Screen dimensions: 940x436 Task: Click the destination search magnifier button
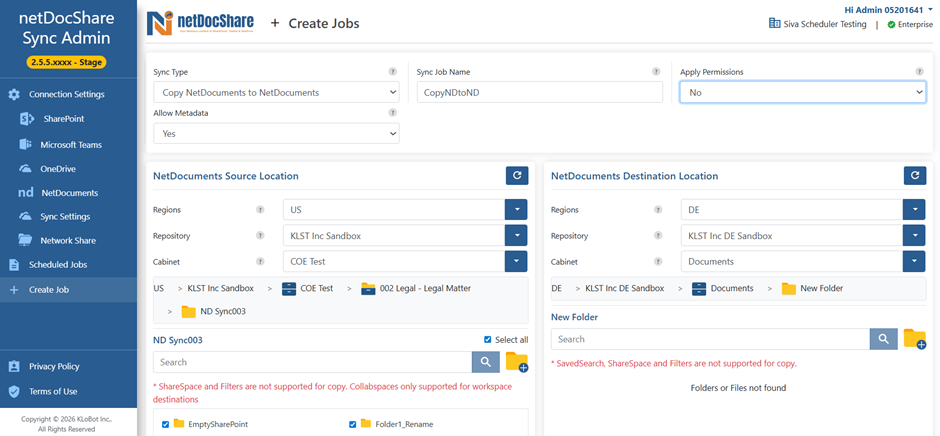(884, 339)
